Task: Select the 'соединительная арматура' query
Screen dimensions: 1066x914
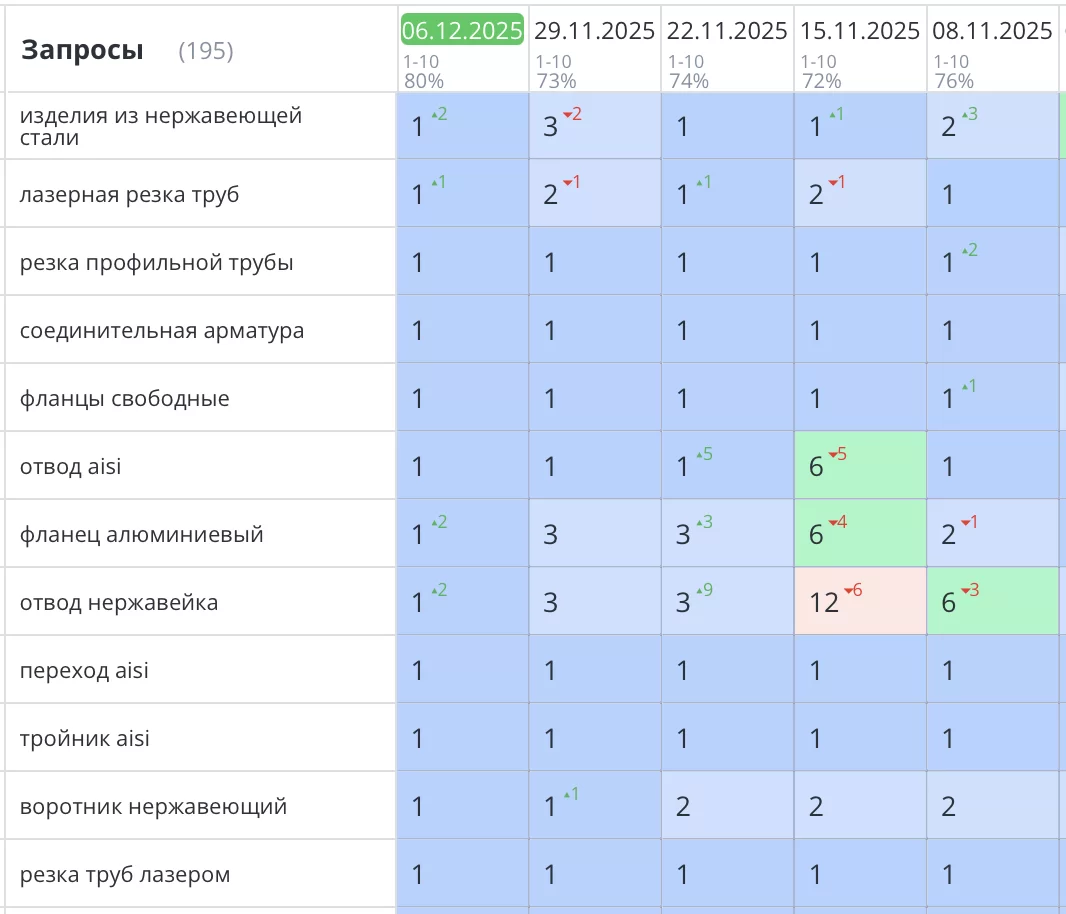Action: coord(162,331)
